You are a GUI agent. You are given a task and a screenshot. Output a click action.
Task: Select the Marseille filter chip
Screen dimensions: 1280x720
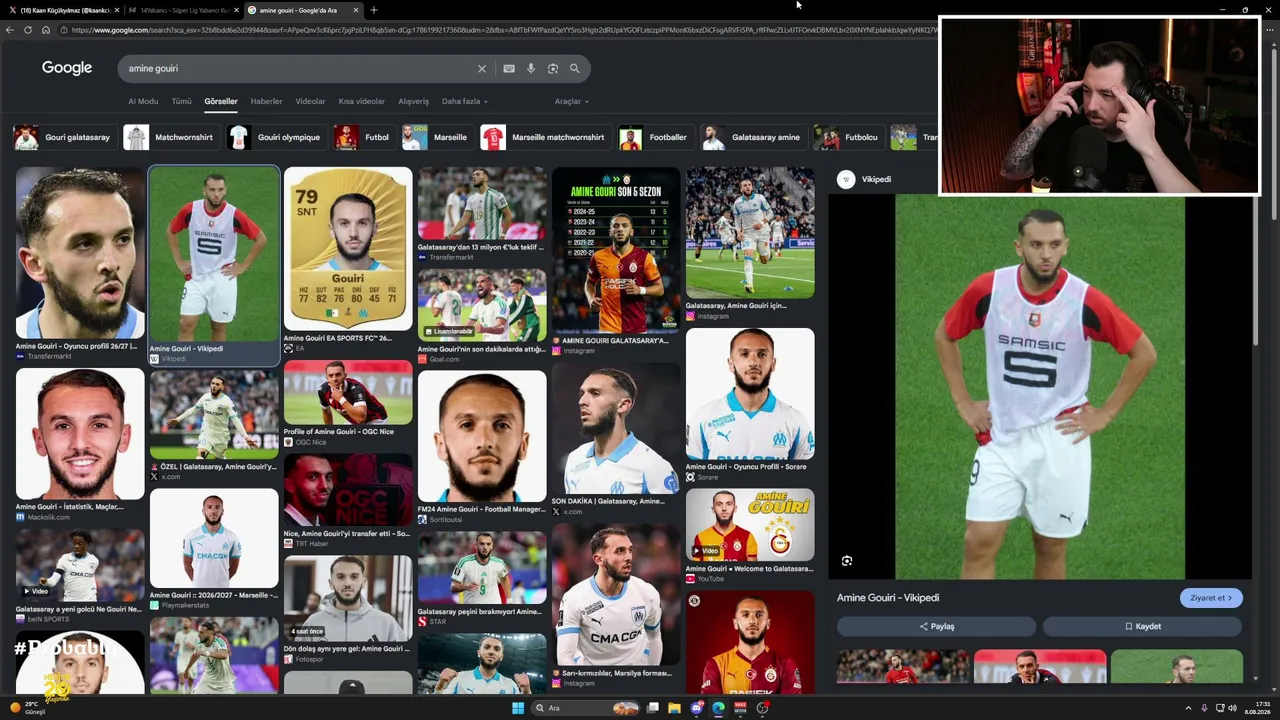tap(436, 137)
